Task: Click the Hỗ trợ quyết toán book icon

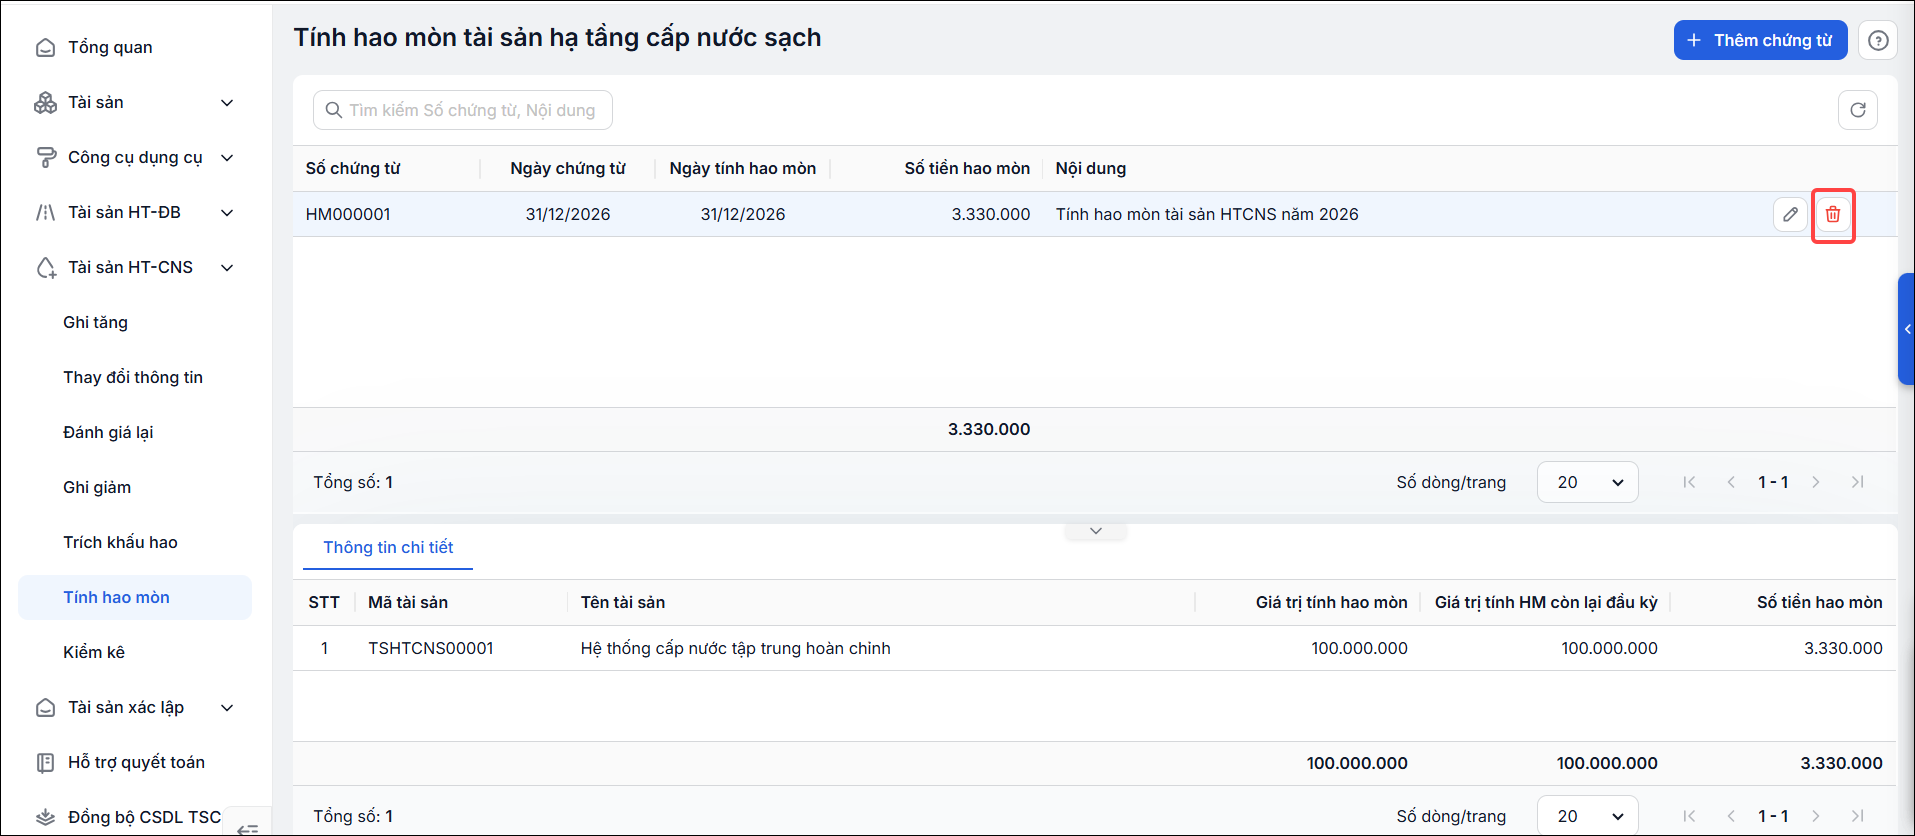Action: [x=45, y=763]
